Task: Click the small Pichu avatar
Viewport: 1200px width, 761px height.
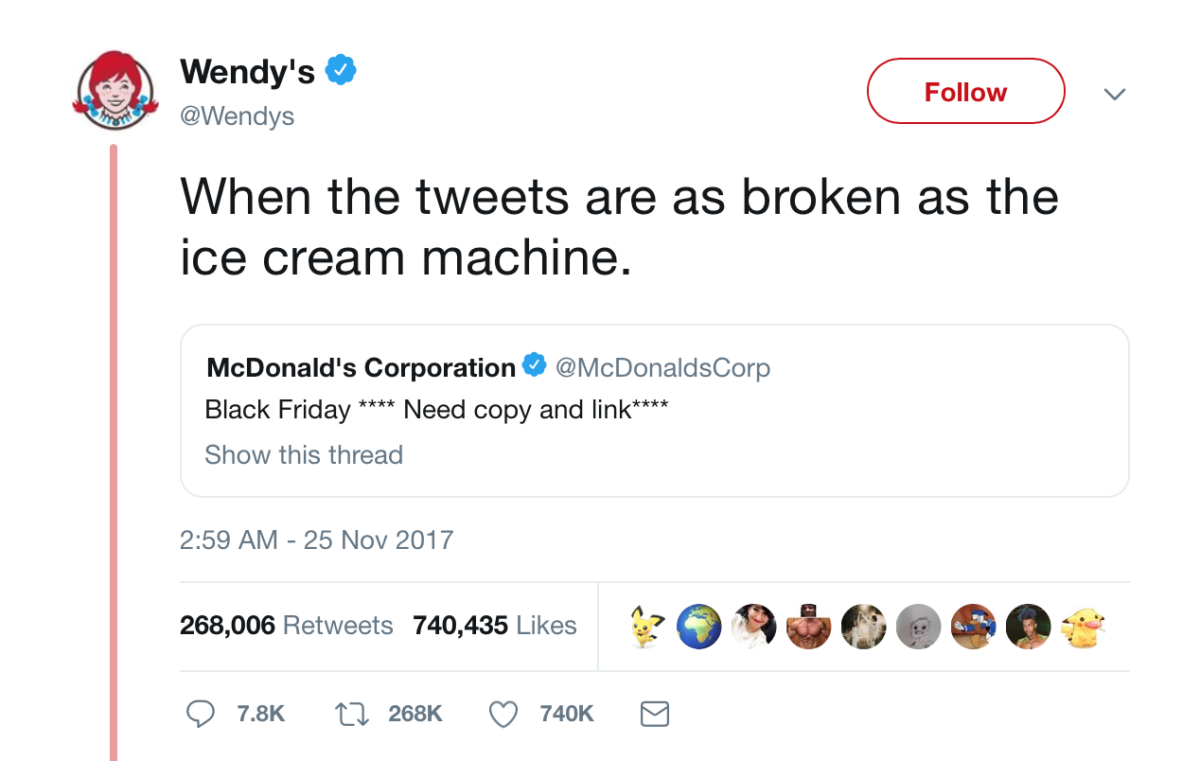Action: click(645, 626)
